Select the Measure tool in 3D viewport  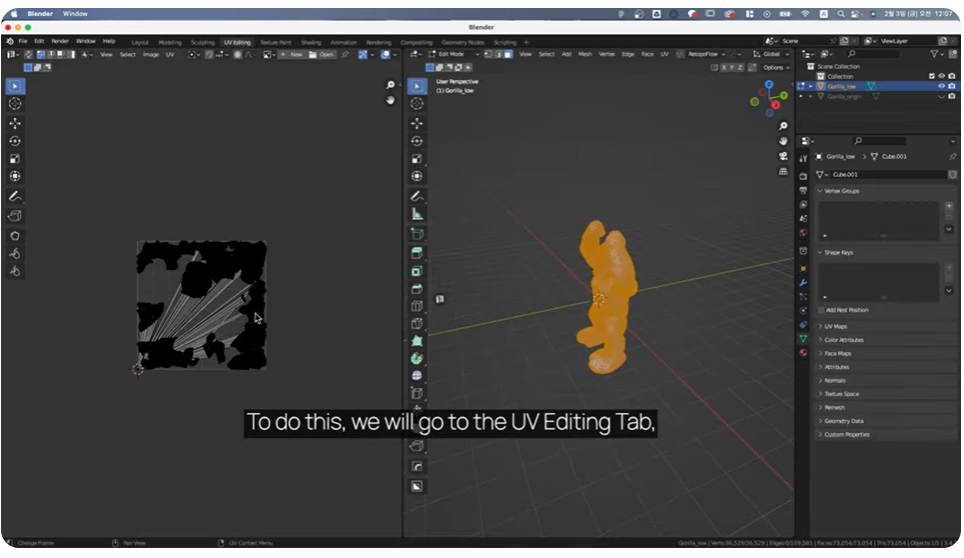(417, 214)
